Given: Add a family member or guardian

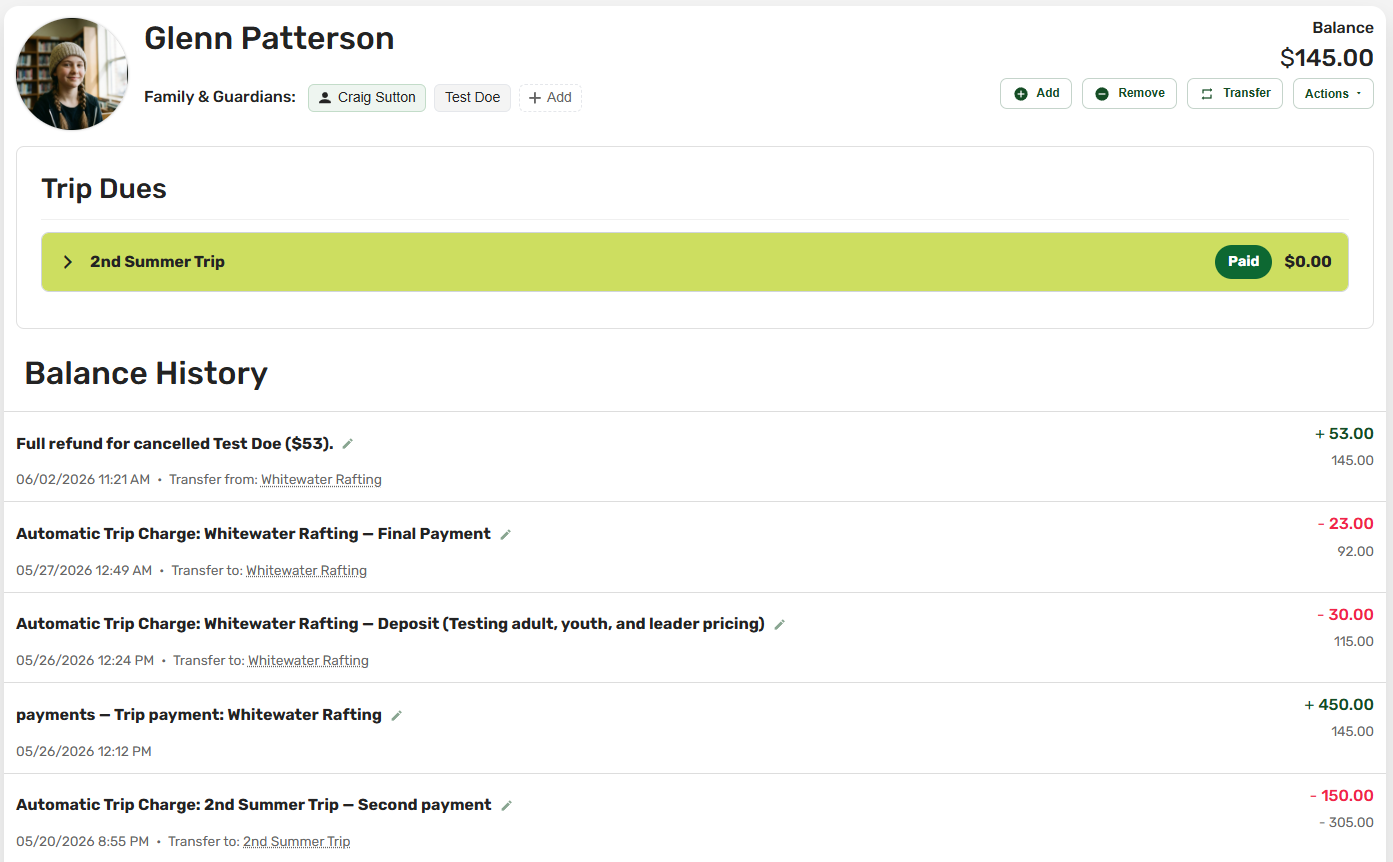Looking at the screenshot, I should [550, 98].
